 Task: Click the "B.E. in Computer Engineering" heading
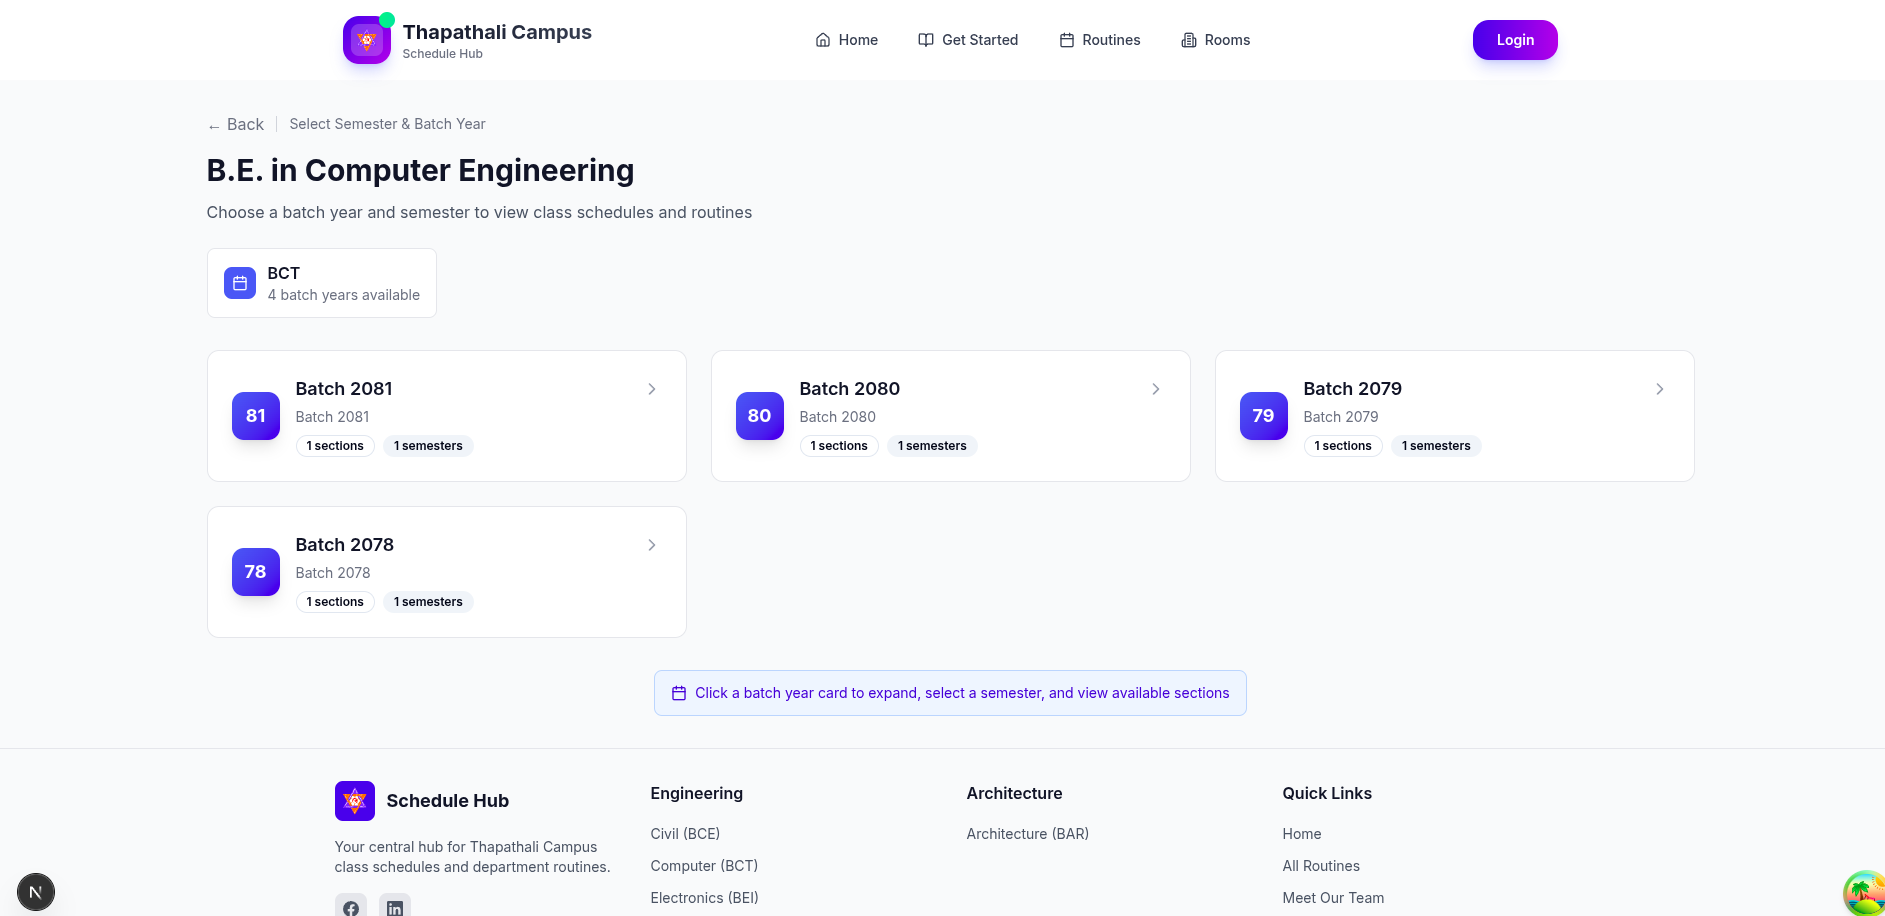click(x=420, y=170)
